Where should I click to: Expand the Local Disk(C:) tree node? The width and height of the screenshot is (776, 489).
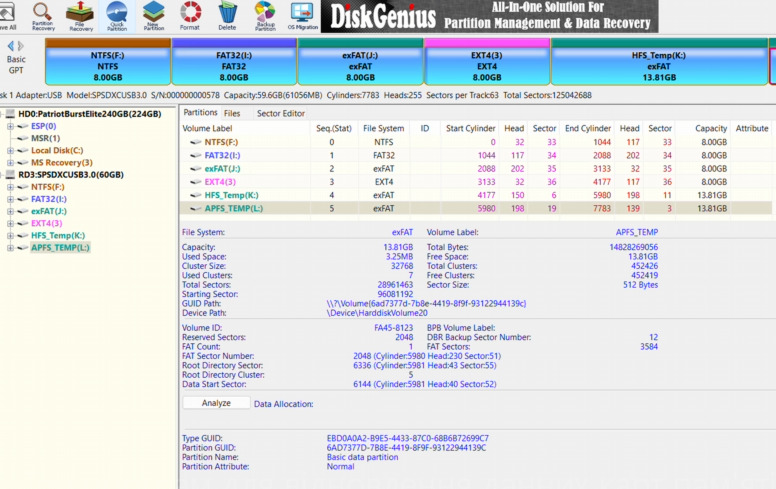(x=10, y=150)
